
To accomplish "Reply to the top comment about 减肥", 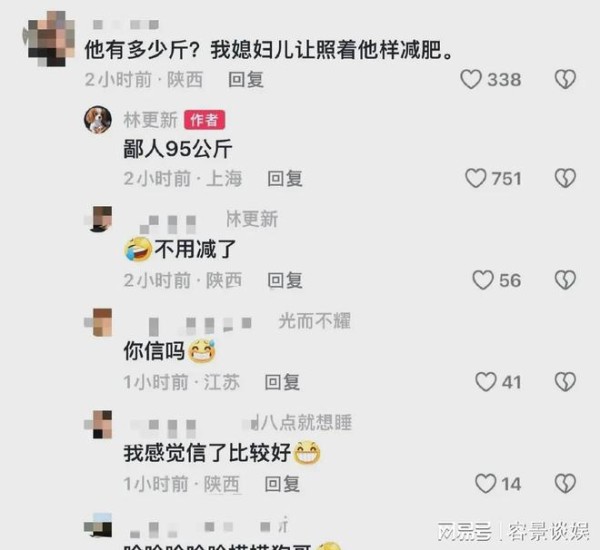I will click(x=246, y=80).
